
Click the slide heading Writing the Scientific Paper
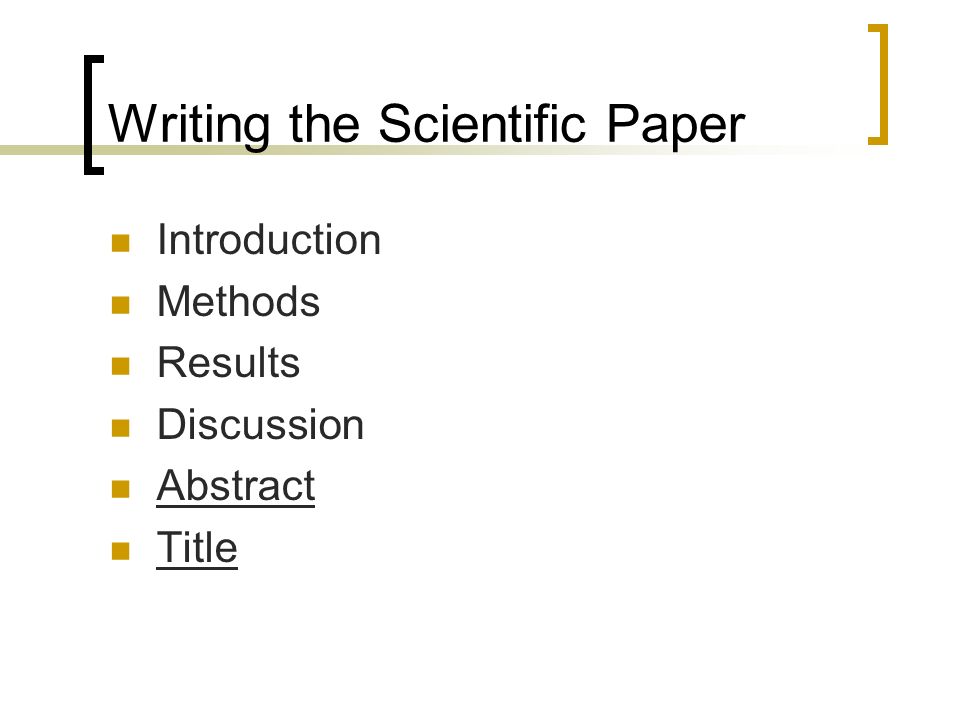[x=427, y=125]
